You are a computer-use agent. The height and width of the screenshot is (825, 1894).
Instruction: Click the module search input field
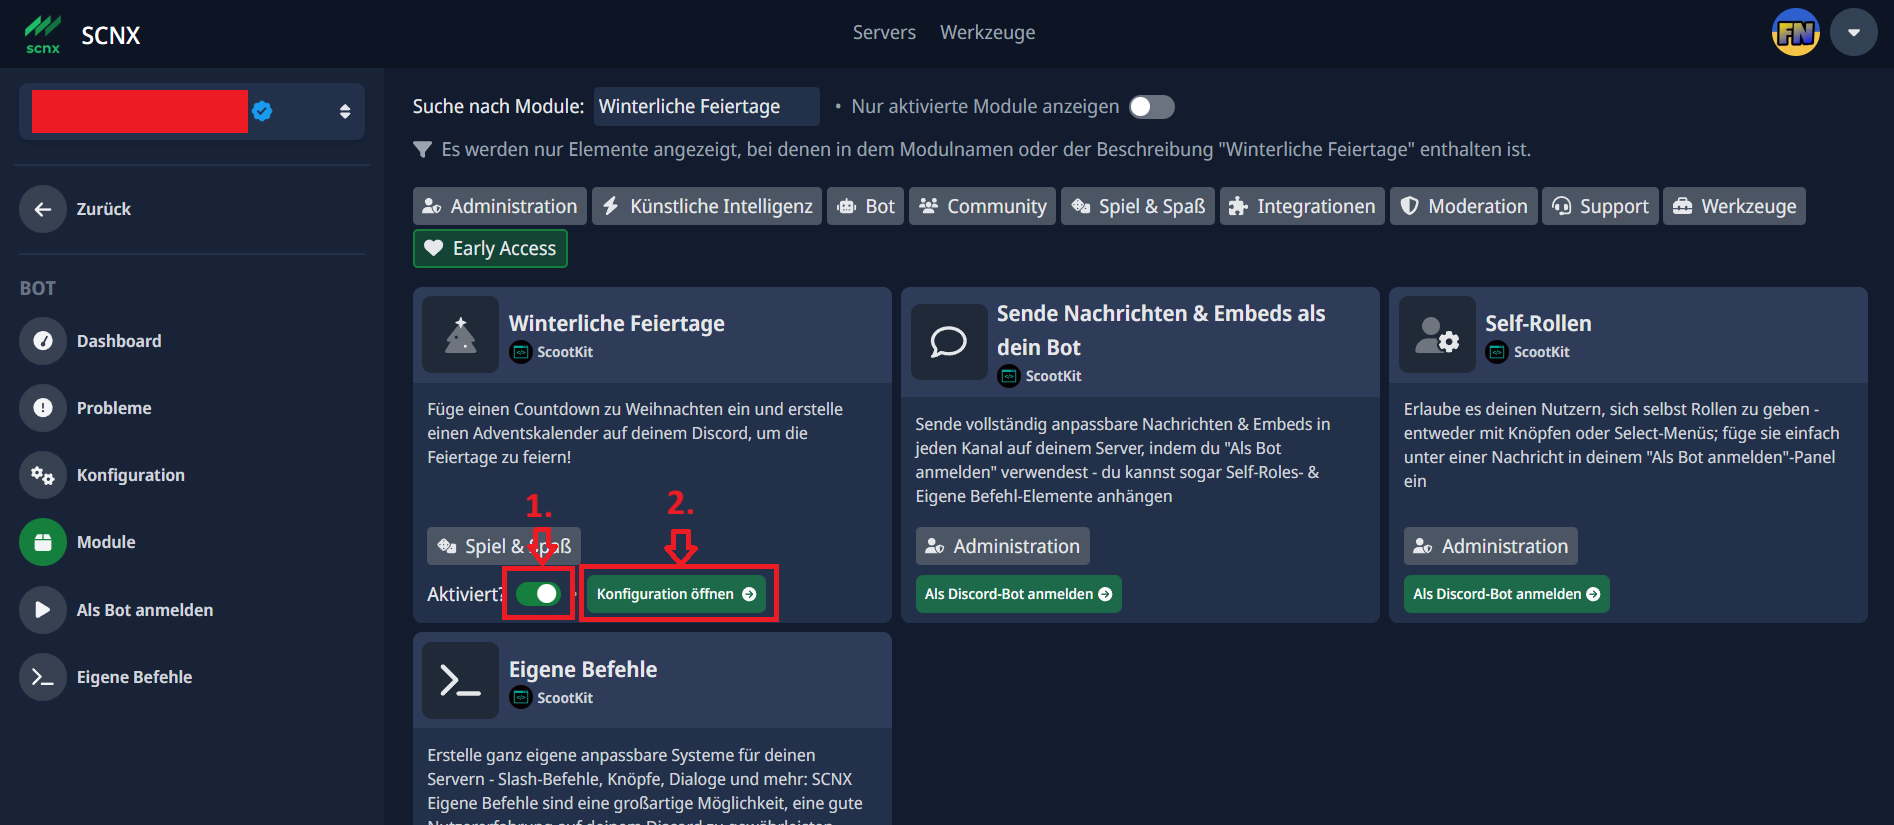705,106
